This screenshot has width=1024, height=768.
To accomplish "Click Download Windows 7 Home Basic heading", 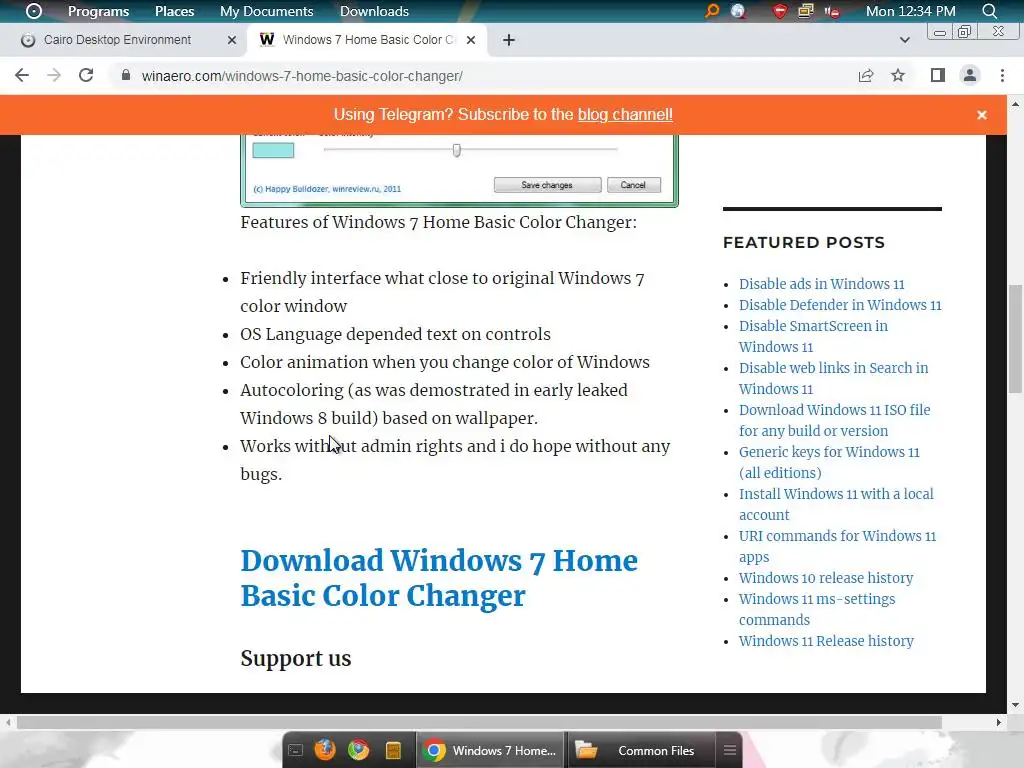I will point(439,578).
